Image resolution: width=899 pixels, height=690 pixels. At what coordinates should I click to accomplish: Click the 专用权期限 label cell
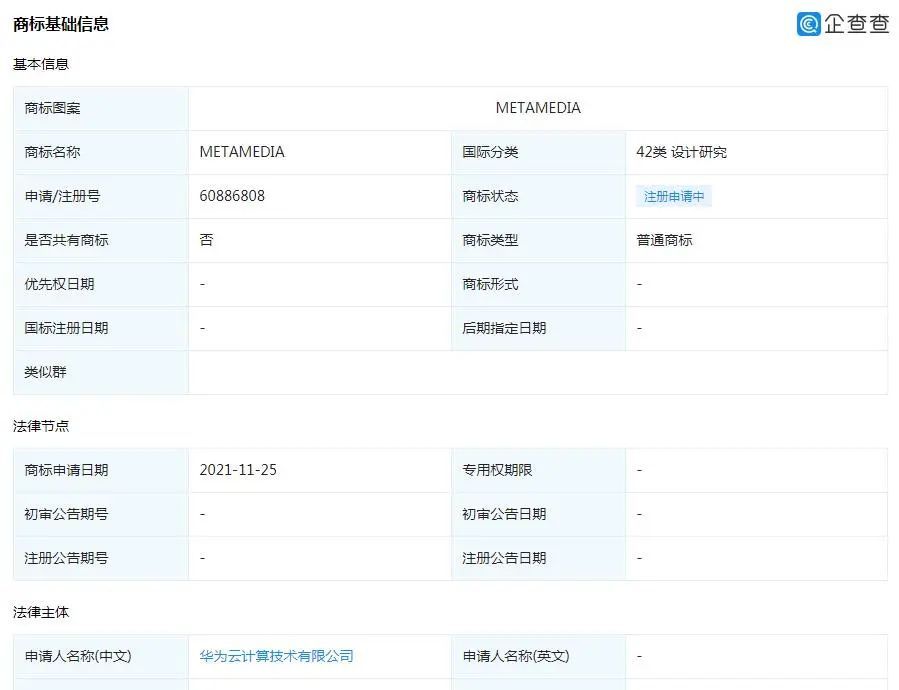[x=538, y=470]
